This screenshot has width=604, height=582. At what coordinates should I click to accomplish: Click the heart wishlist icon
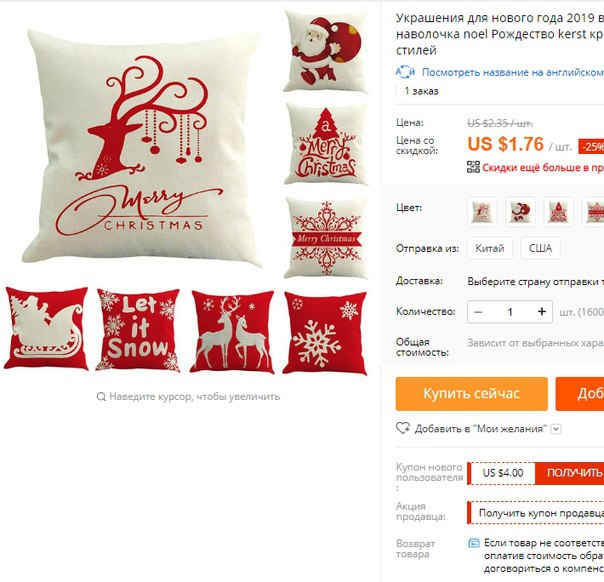[x=403, y=428]
